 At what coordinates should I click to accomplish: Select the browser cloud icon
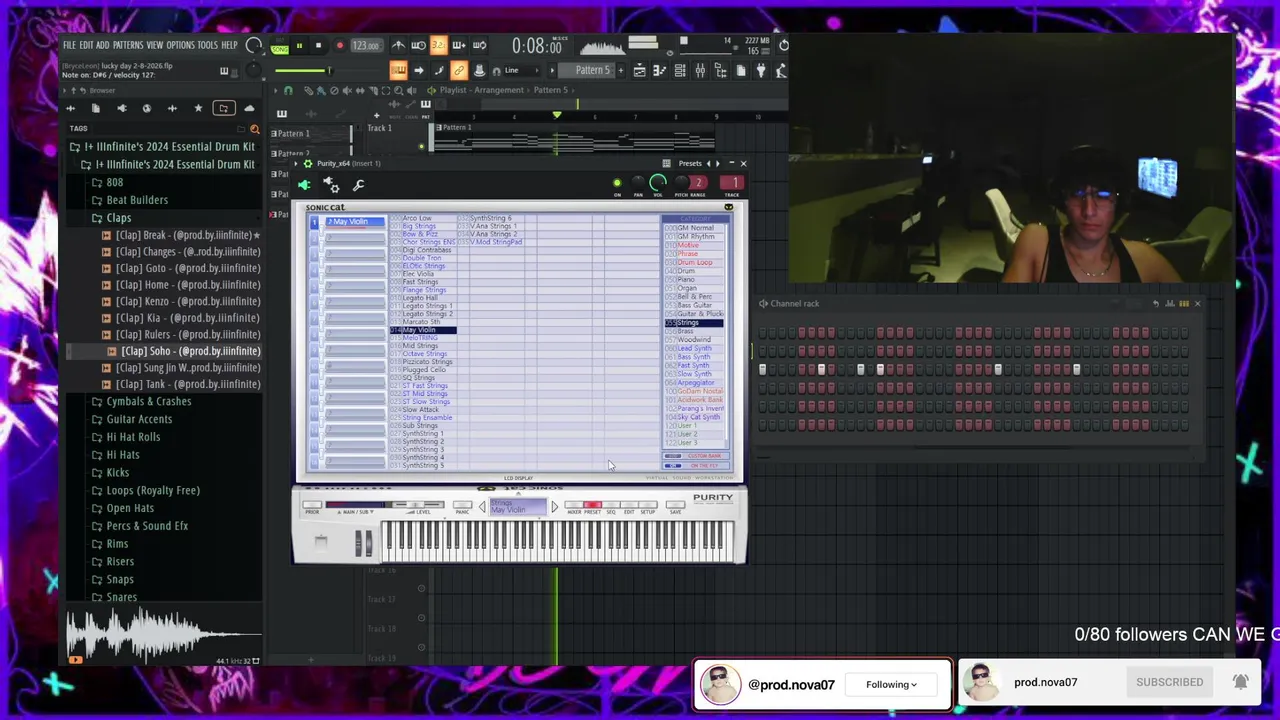click(249, 108)
